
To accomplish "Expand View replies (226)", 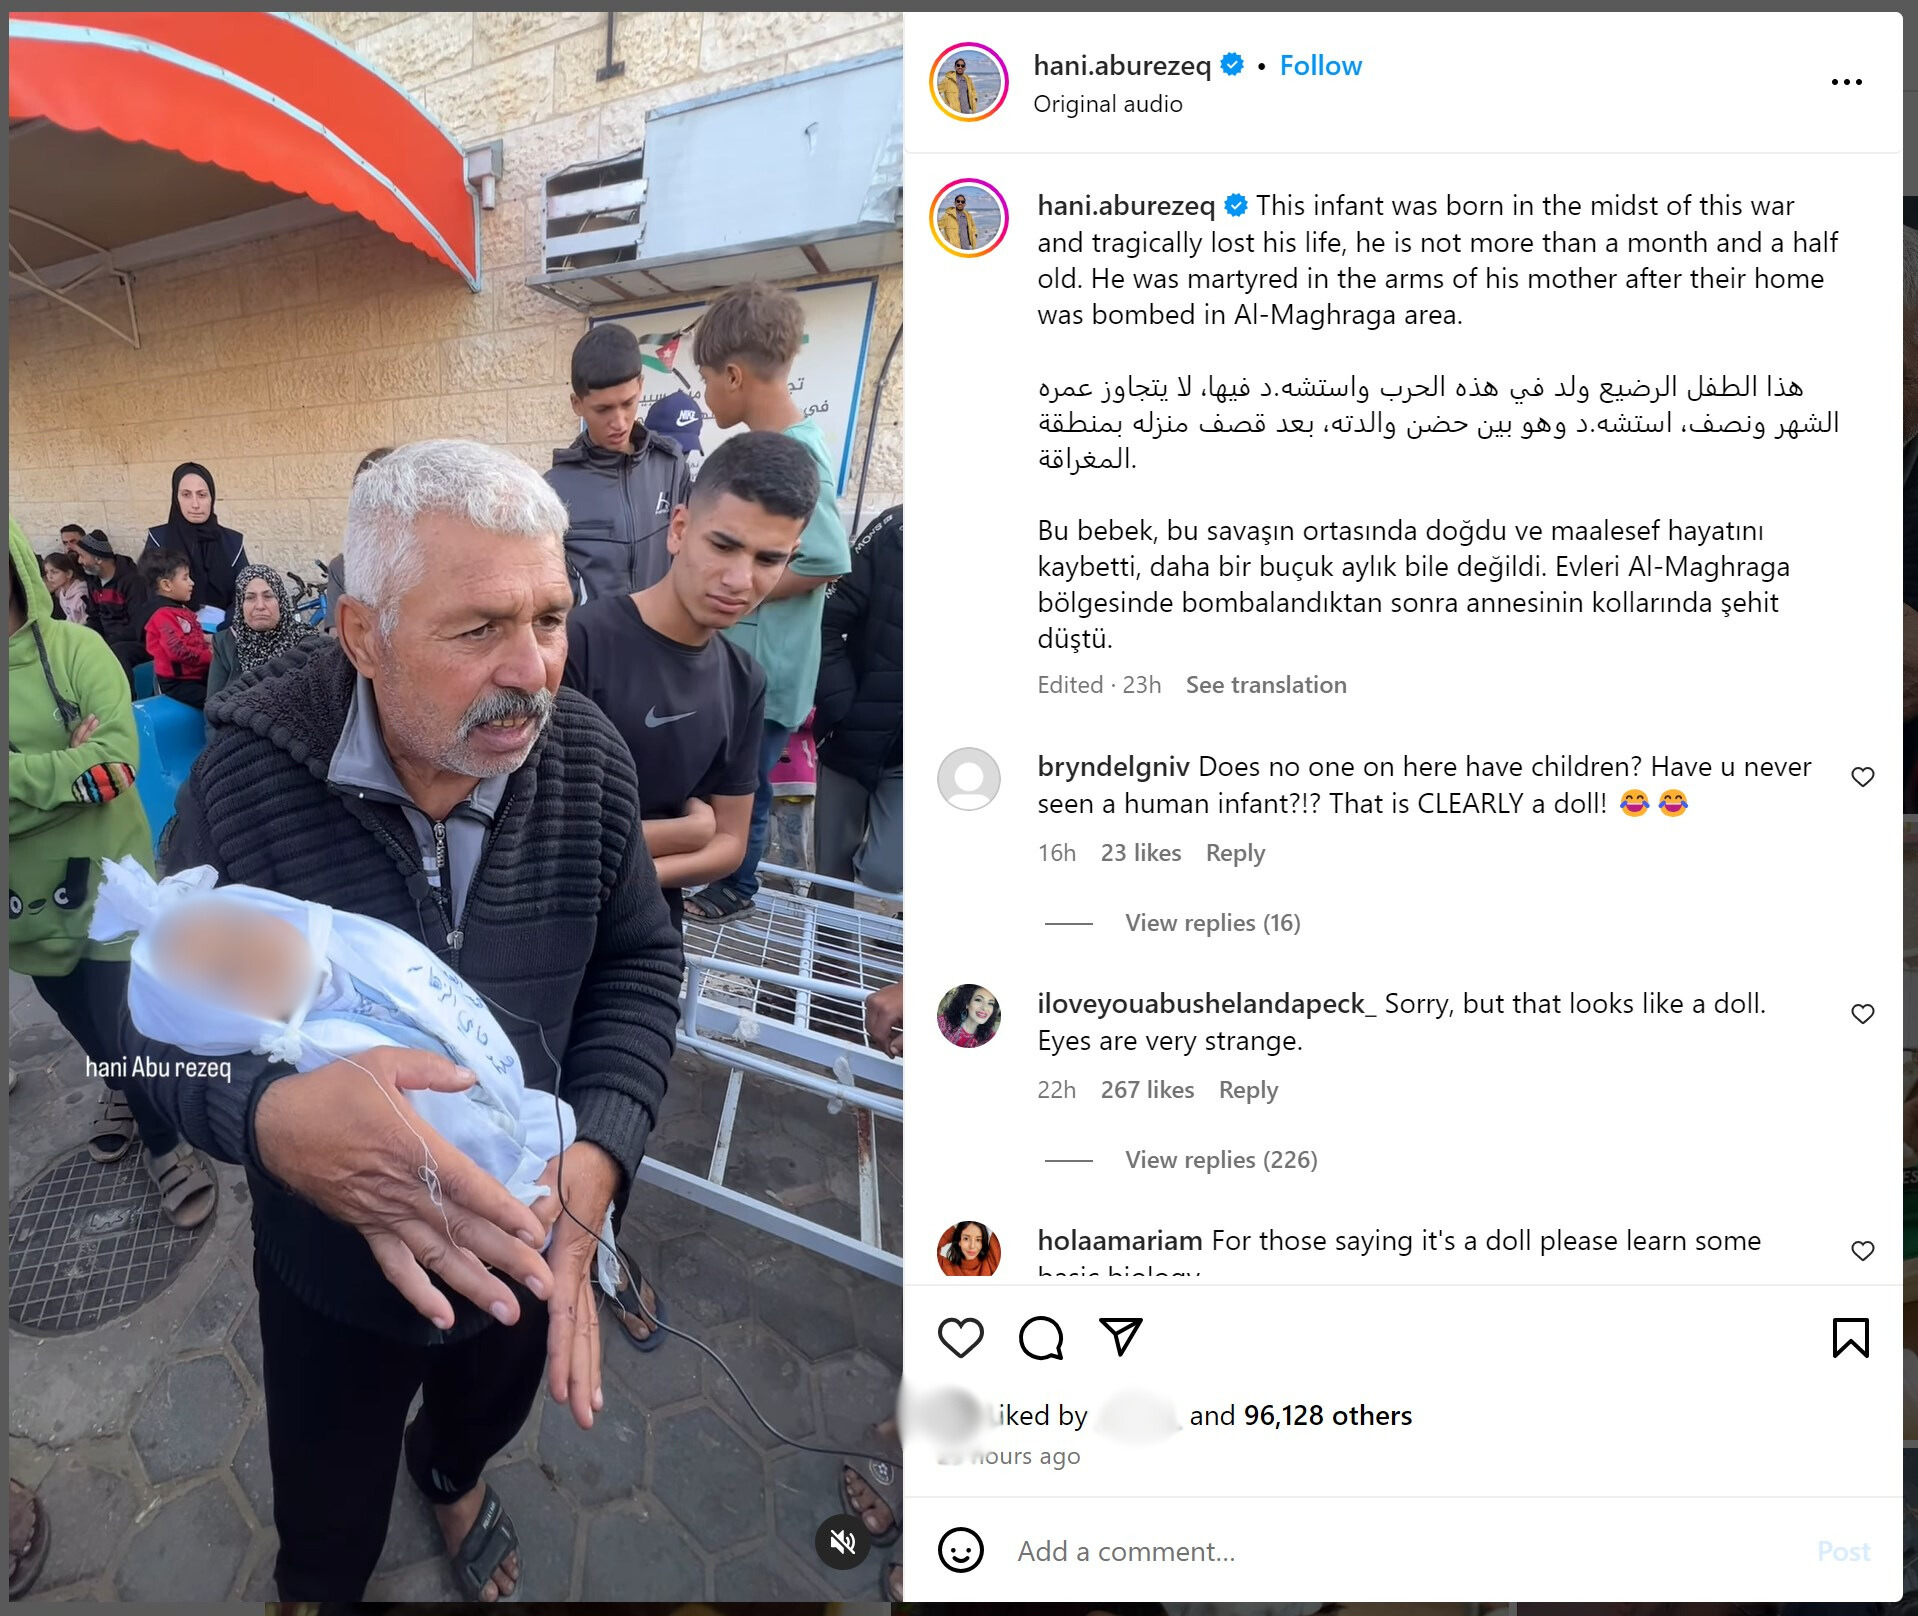I will [1221, 1160].
